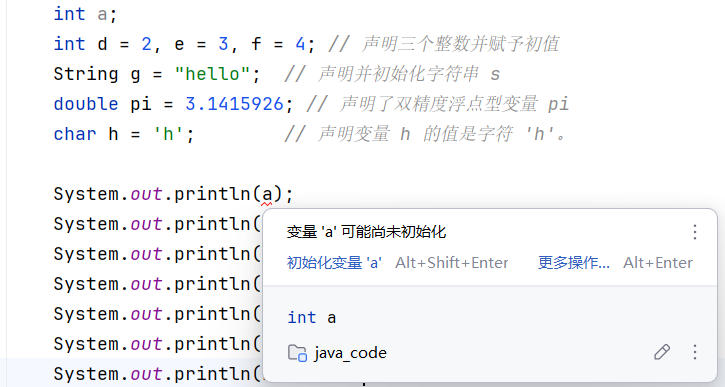Apply the 初始化变量 'a' quick fix
725x387 pixels.
[x=334, y=263]
